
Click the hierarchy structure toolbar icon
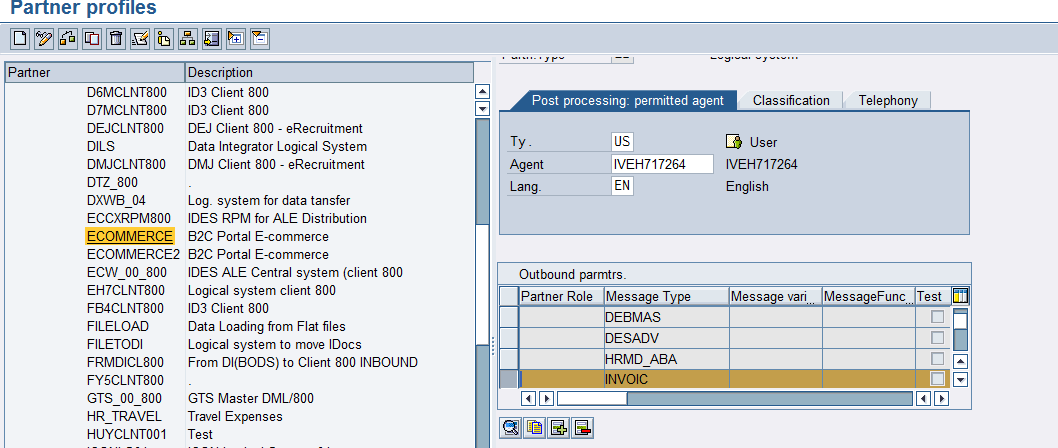click(x=187, y=39)
